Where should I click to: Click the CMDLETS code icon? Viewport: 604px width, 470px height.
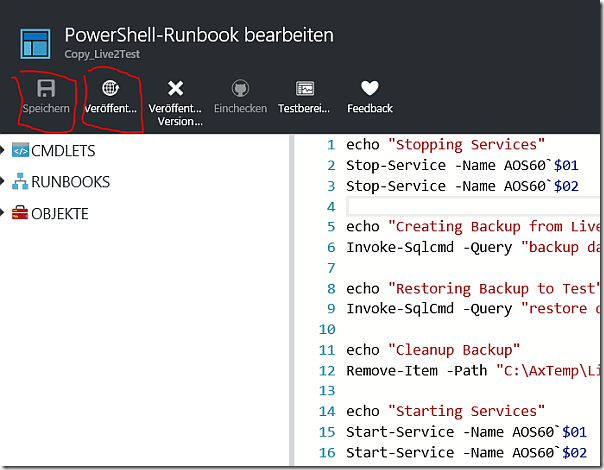(20, 150)
